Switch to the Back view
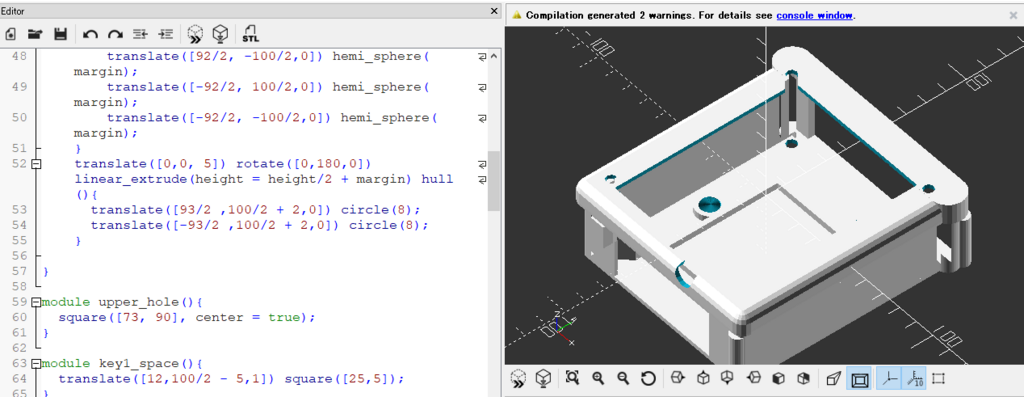 803,379
